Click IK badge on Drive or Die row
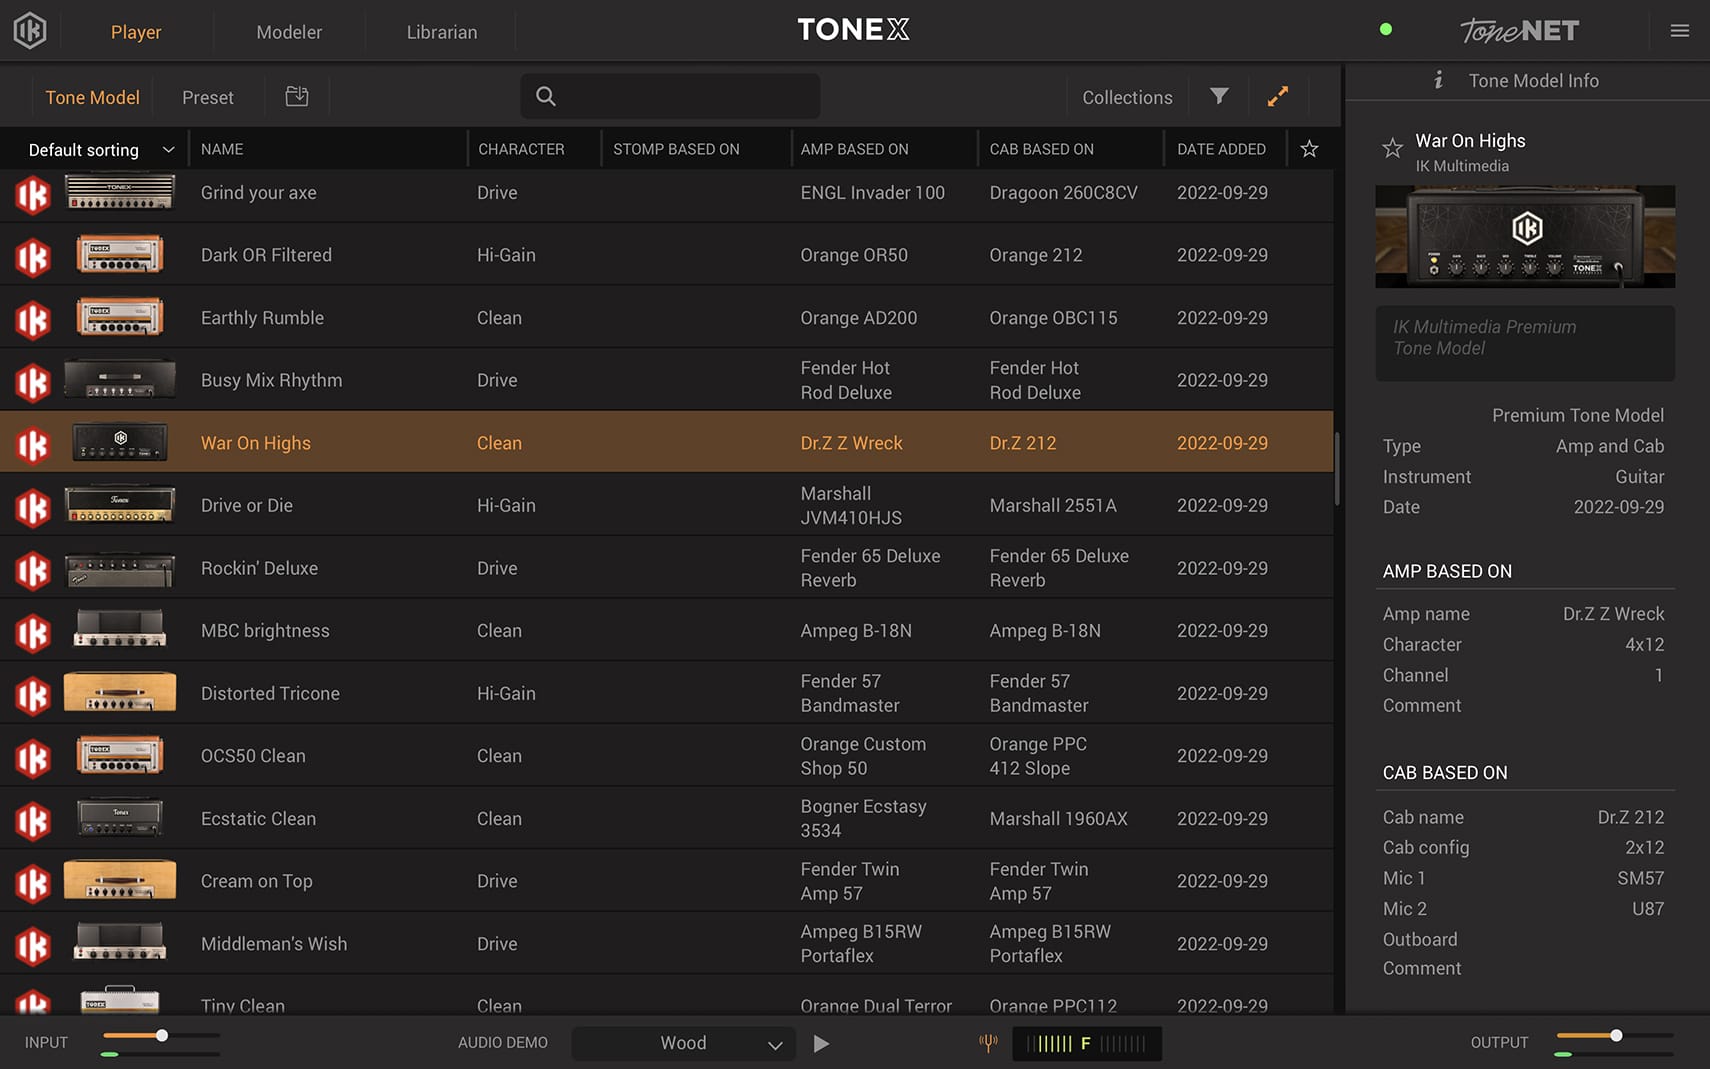 [32, 508]
